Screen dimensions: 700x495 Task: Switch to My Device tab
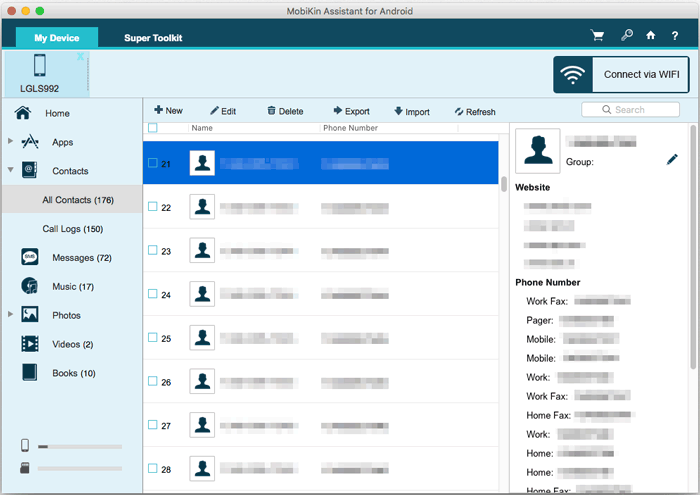[57, 37]
